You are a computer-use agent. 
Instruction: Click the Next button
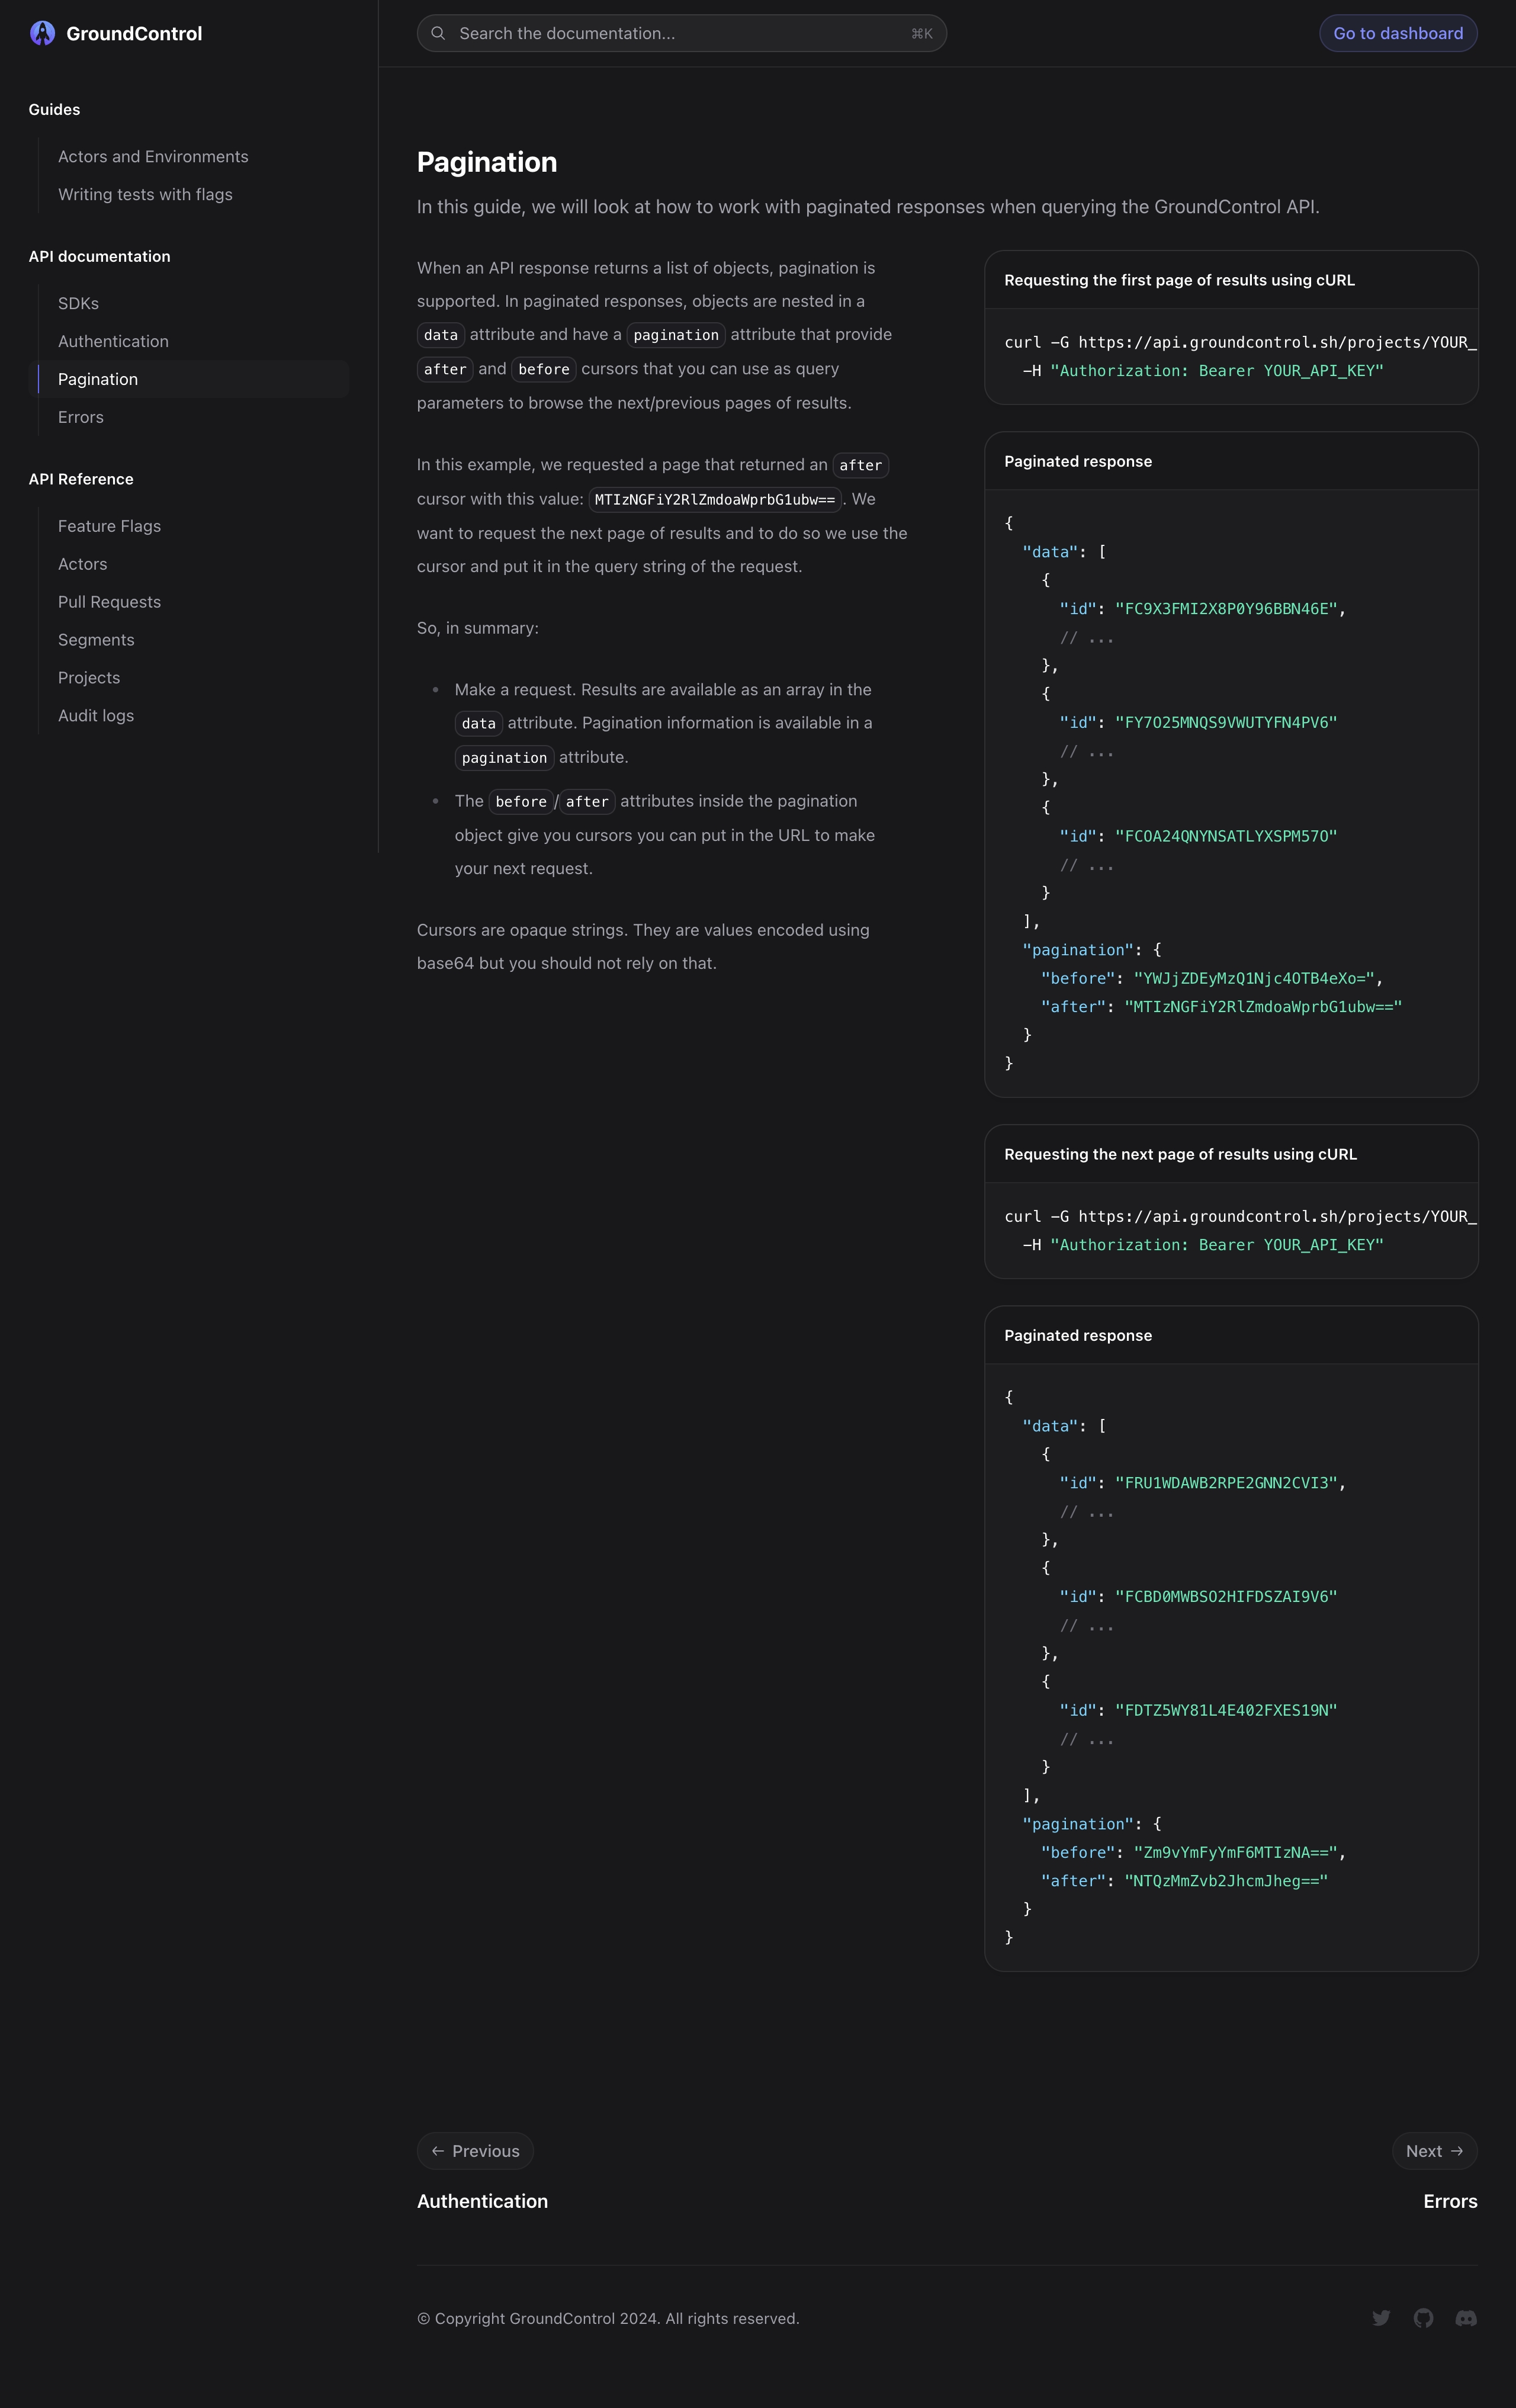pos(1434,2151)
